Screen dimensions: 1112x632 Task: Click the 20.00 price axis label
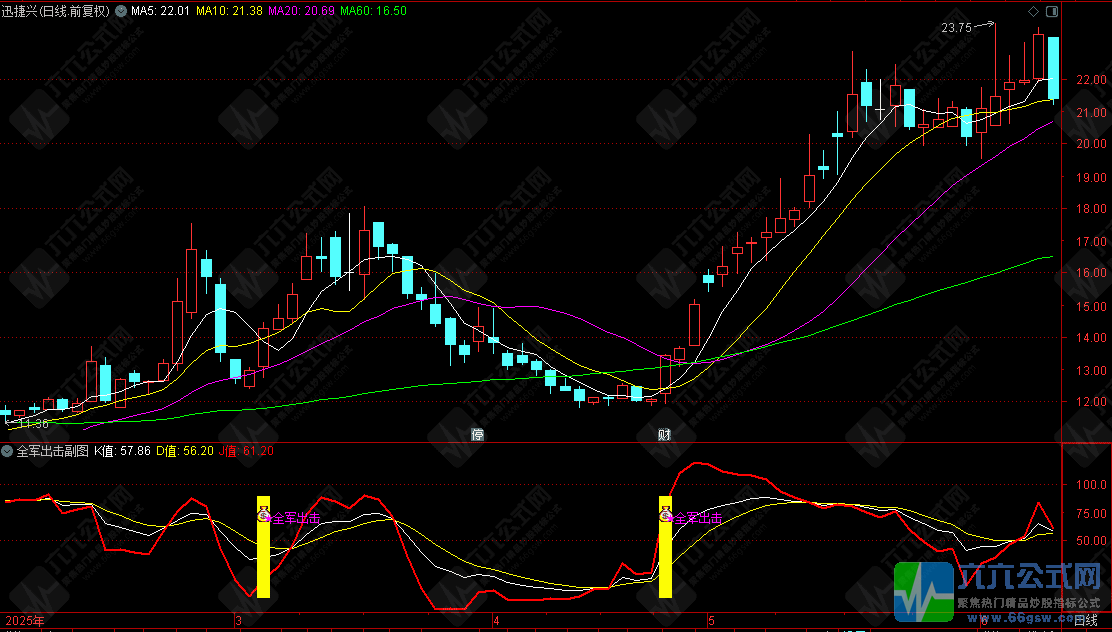[x=1091, y=143]
